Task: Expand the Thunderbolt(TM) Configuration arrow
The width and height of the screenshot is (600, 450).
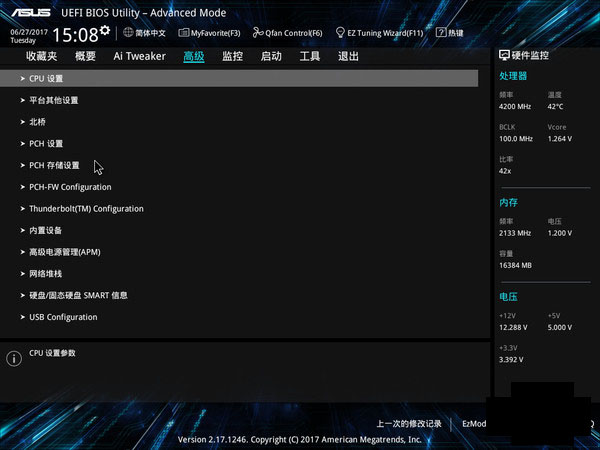Action: pos(23,209)
